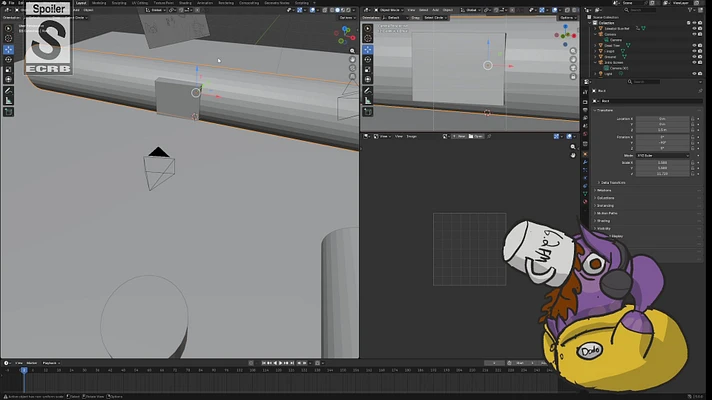Select the Rotate tool in left viewport
The width and height of the screenshot is (712, 400).
(9, 59)
